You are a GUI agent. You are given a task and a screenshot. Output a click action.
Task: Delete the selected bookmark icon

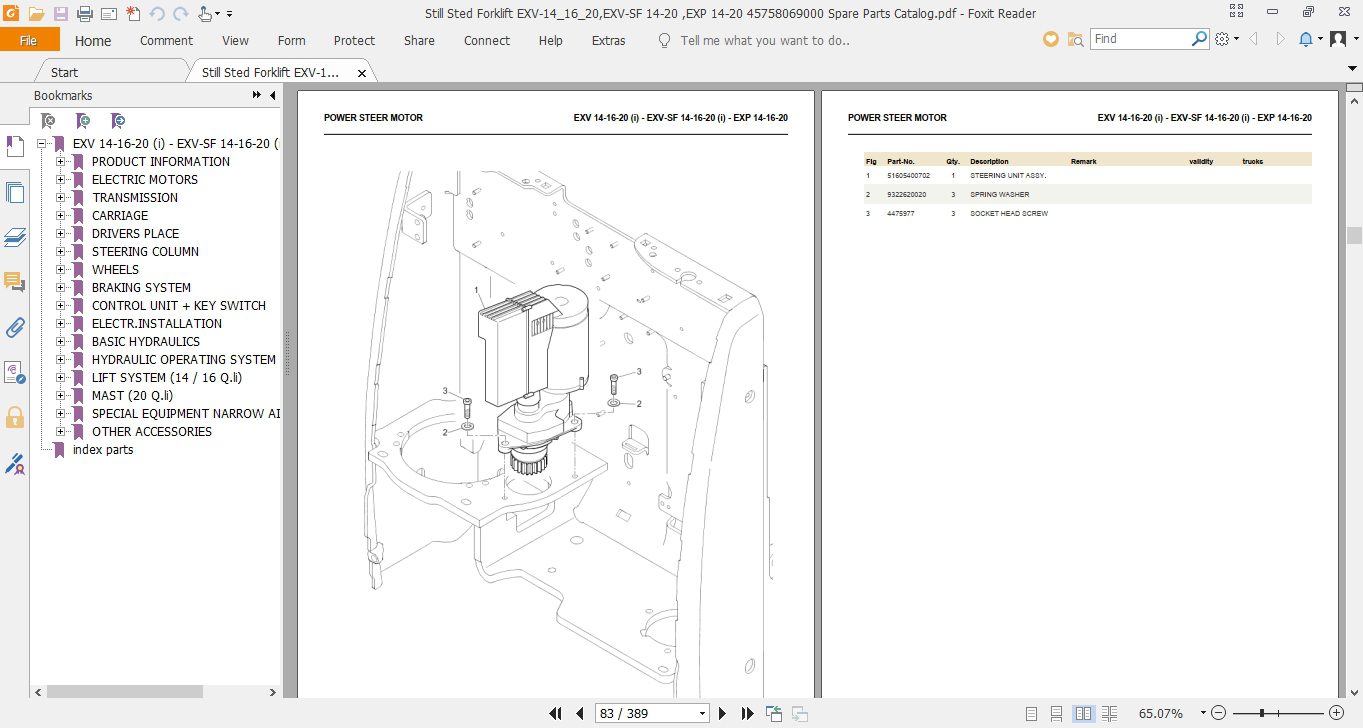point(47,120)
